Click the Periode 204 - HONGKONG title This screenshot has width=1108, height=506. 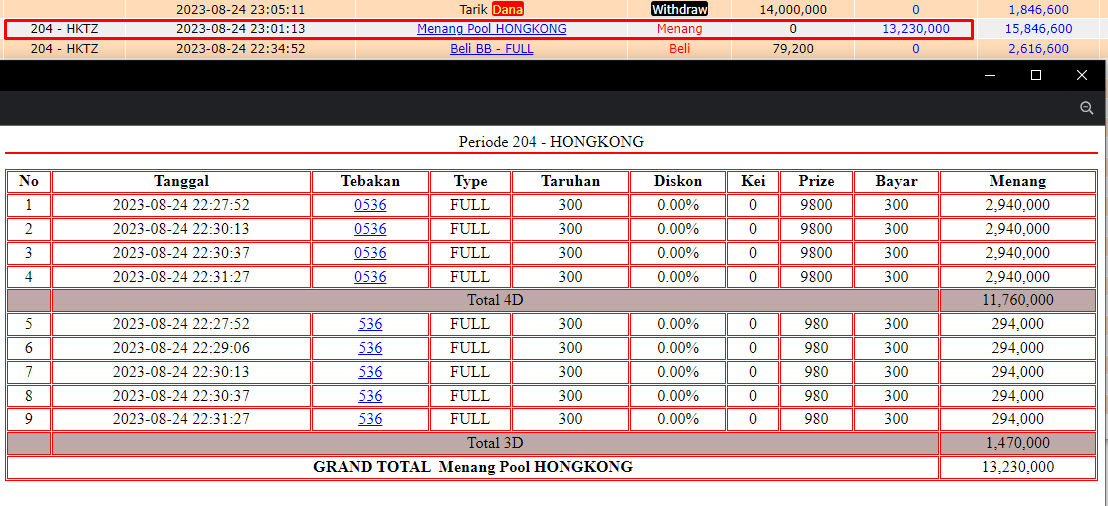(x=551, y=141)
